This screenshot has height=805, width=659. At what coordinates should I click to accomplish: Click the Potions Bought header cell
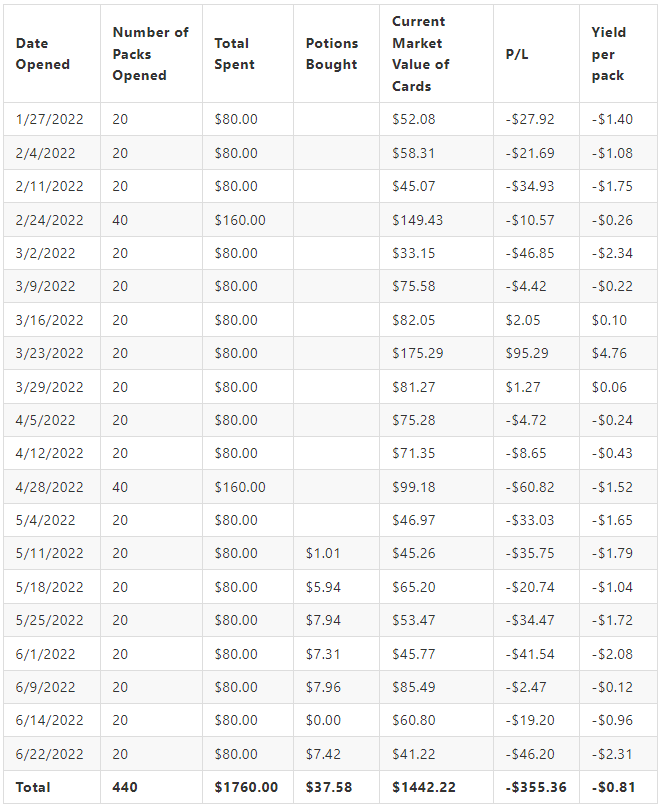click(x=336, y=54)
